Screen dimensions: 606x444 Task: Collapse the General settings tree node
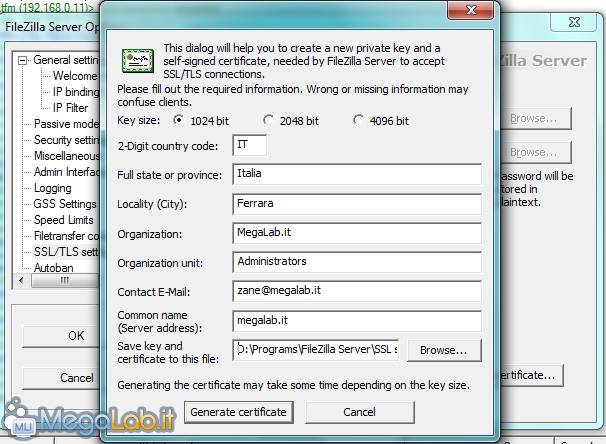[23, 60]
